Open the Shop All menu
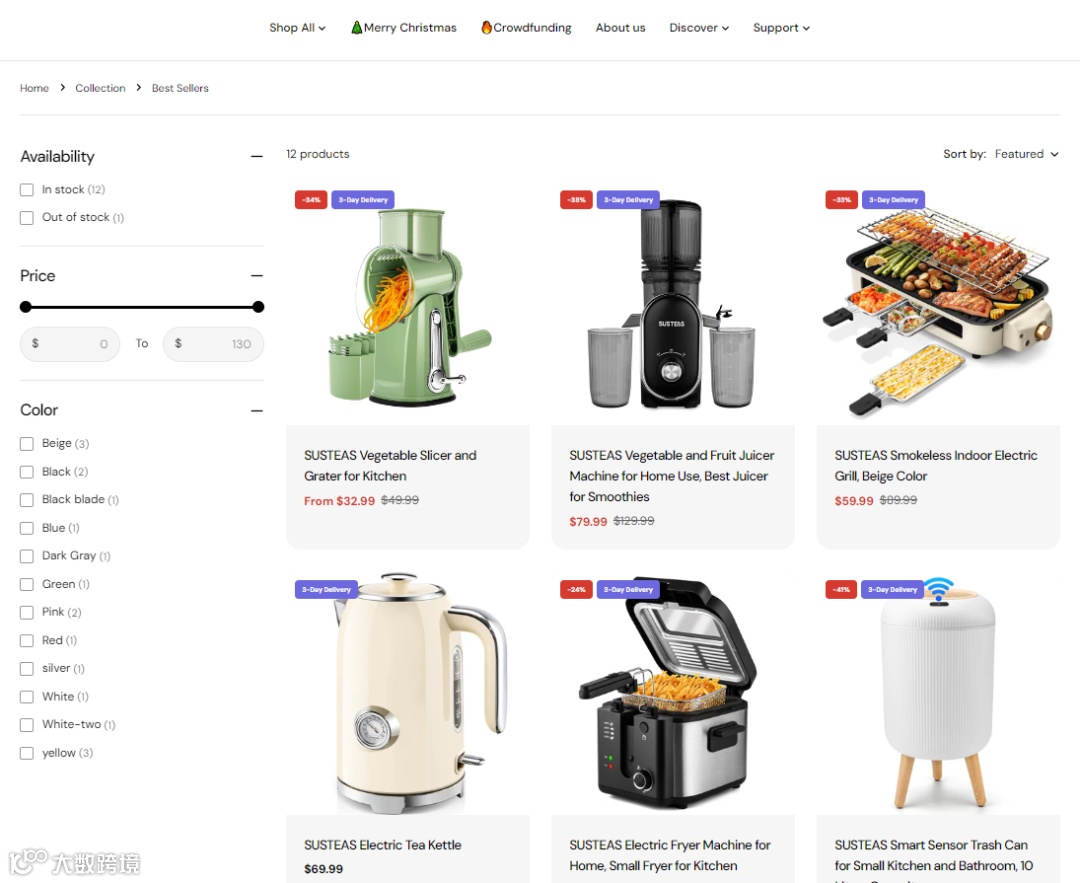Screen dimensions: 1080x883 coord(298,28)
